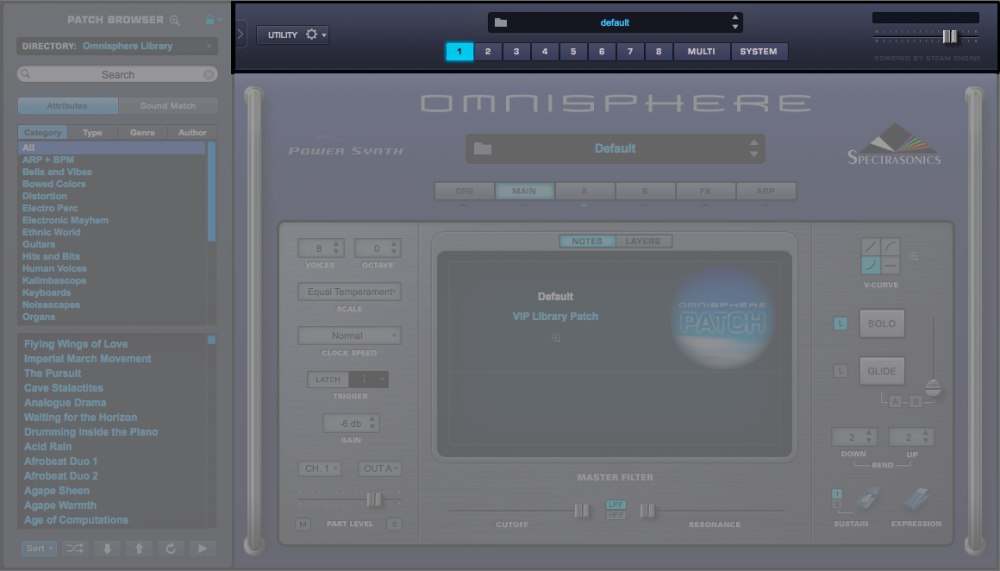Open the SYSTEM page
Image resolution: width=1000 pixels, height=571 pixels.
pyautogui.click(x=759, y=52)
